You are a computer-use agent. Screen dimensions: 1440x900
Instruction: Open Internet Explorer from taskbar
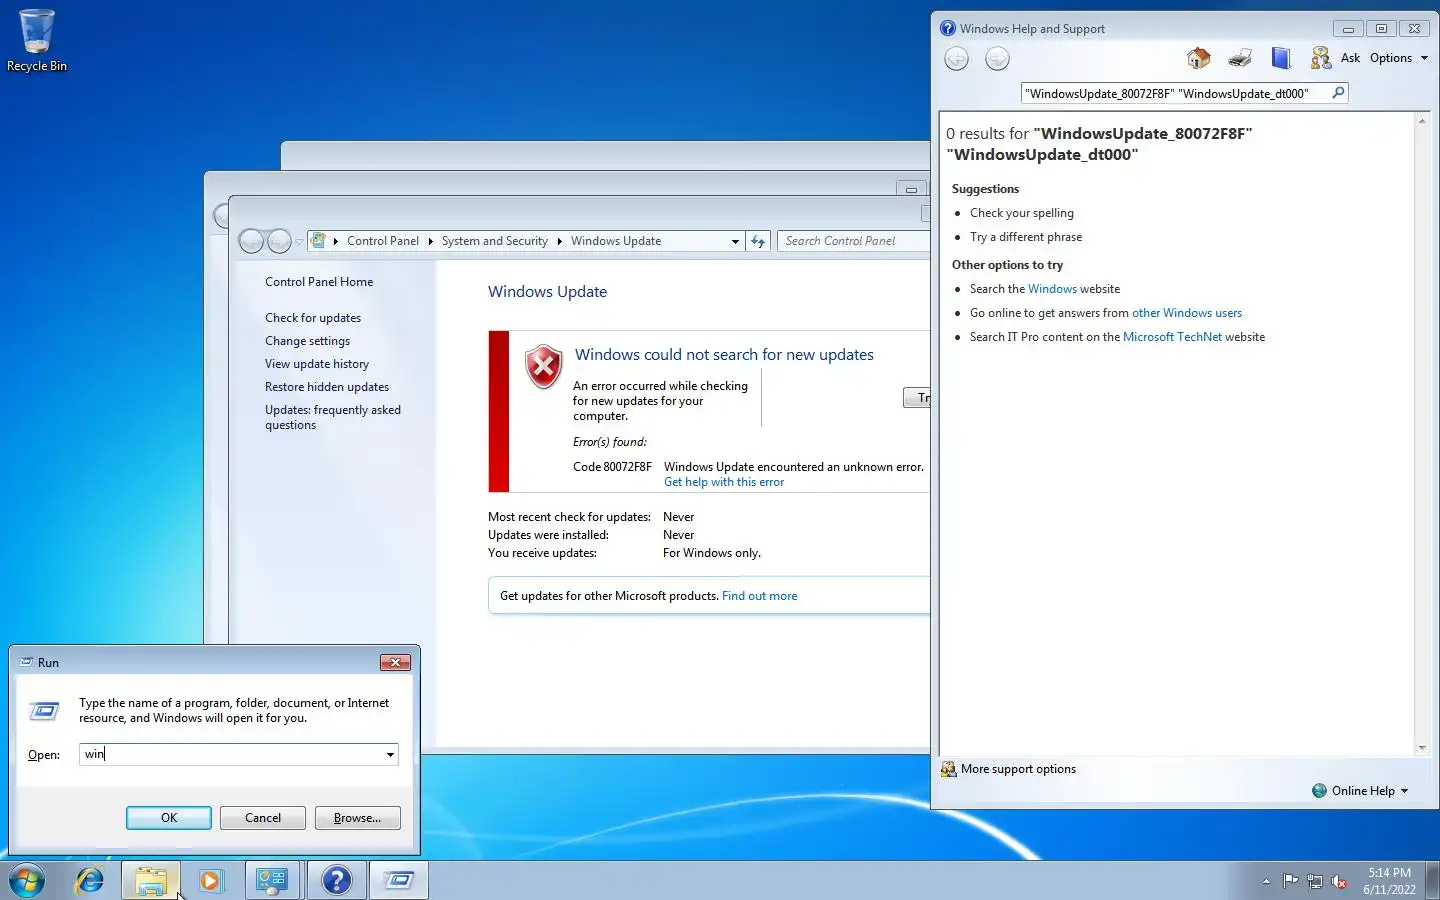click(90, 881)
